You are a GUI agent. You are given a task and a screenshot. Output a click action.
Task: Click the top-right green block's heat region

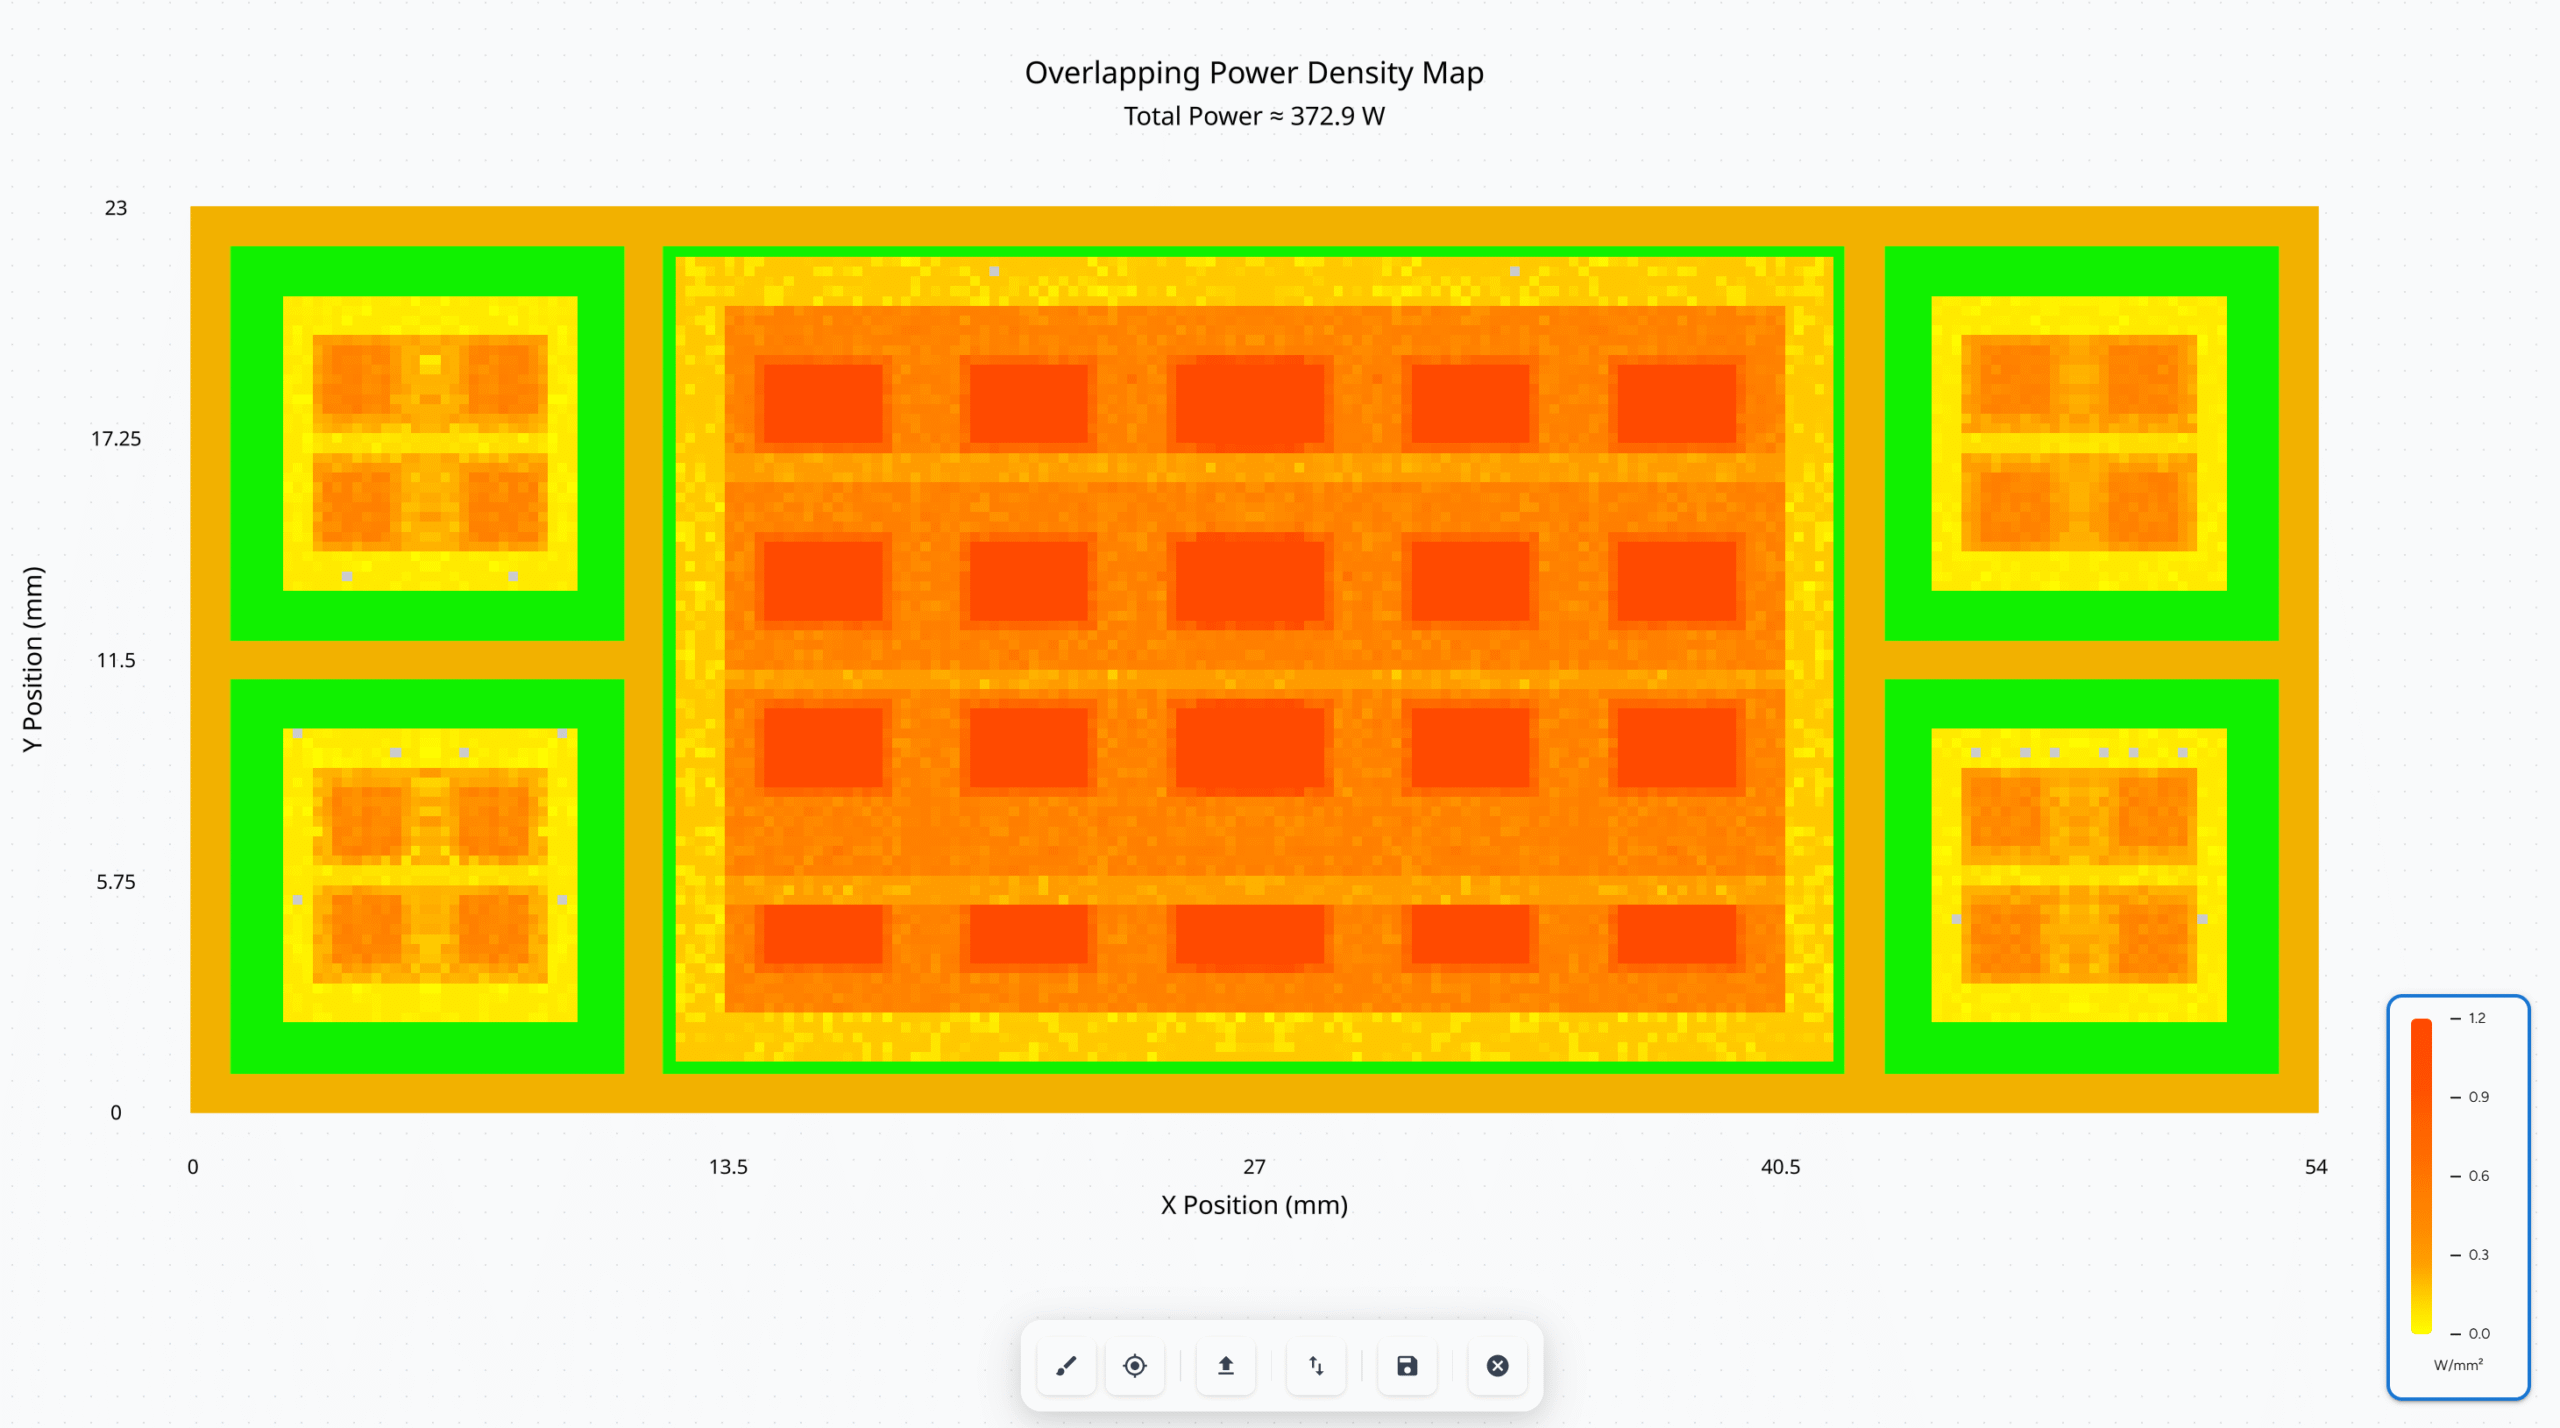(2078, 443)
